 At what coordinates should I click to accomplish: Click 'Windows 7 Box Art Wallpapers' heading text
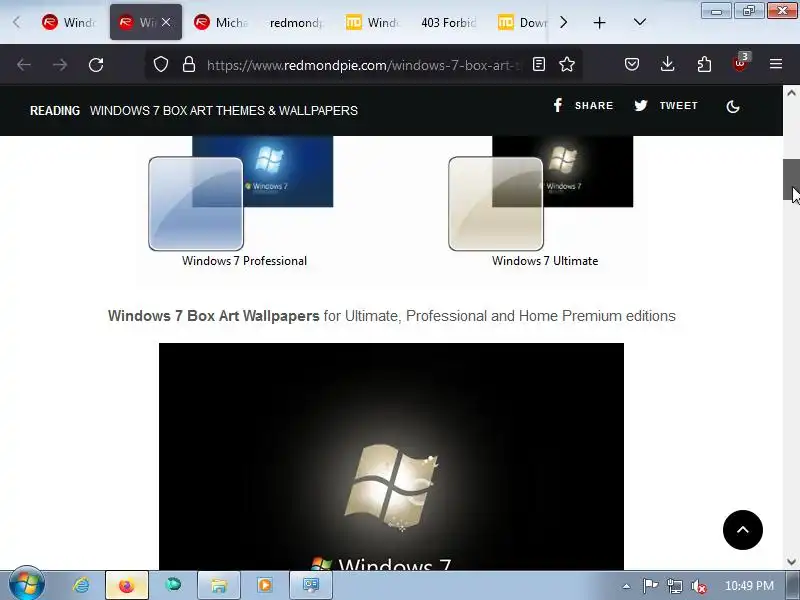[x=214, y=316]
